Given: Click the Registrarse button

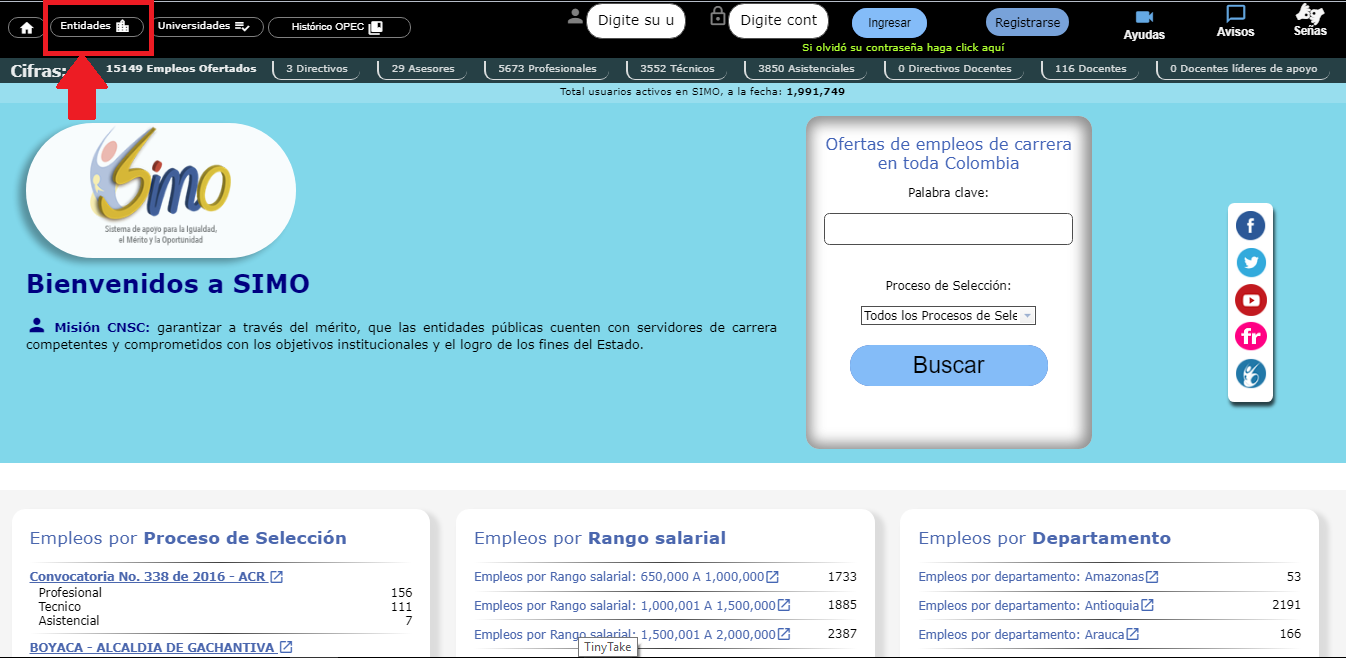Looking at the screenshot, I should point(1027,22).
